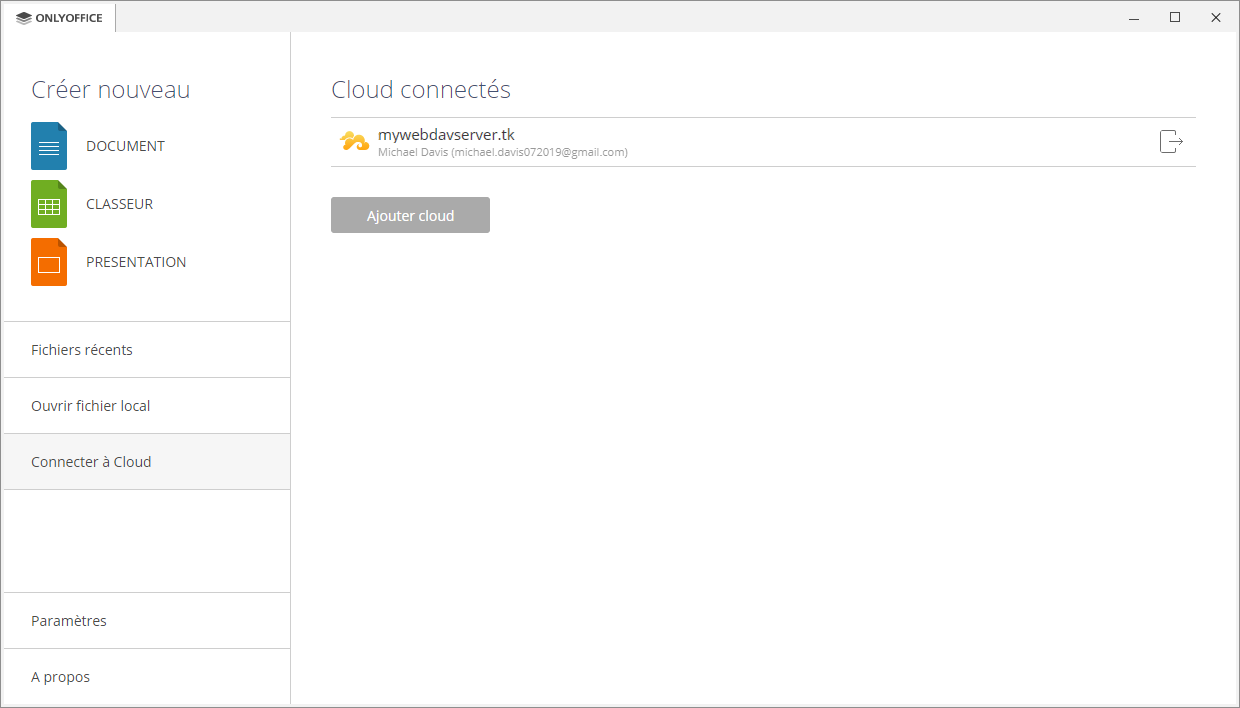The width and height of the screenshot is (1240, 708).
Task: Click the logout icon for mywebdavserver.tk
Action: pyautogui.click(x=1171, y=142)
